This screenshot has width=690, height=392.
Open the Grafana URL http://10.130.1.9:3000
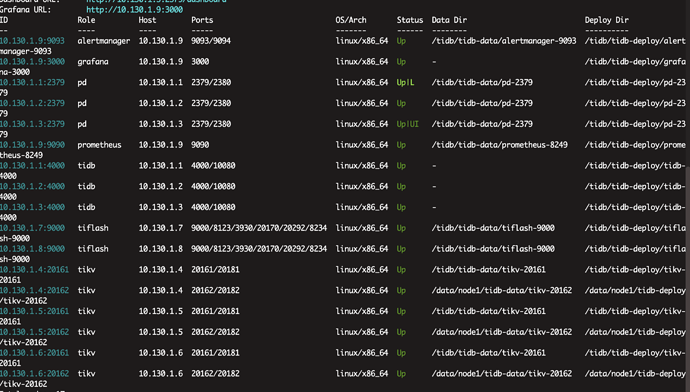click(x=134, y=10)
